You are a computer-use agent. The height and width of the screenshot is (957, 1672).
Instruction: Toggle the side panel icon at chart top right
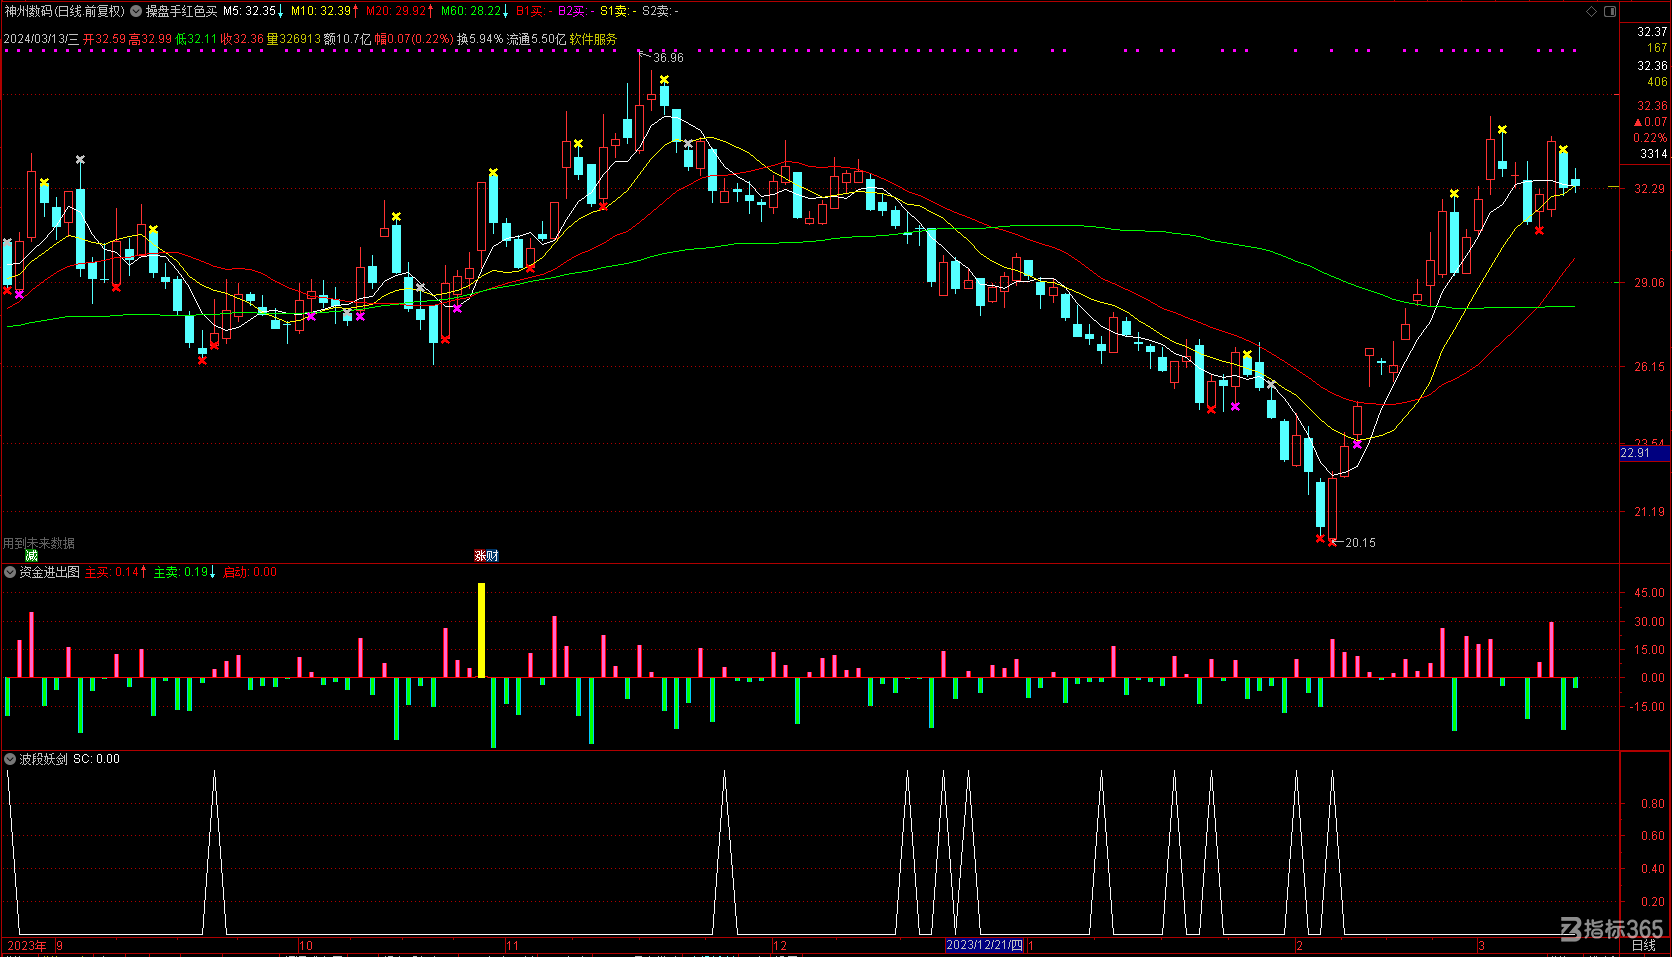[x=1610, y=11]
